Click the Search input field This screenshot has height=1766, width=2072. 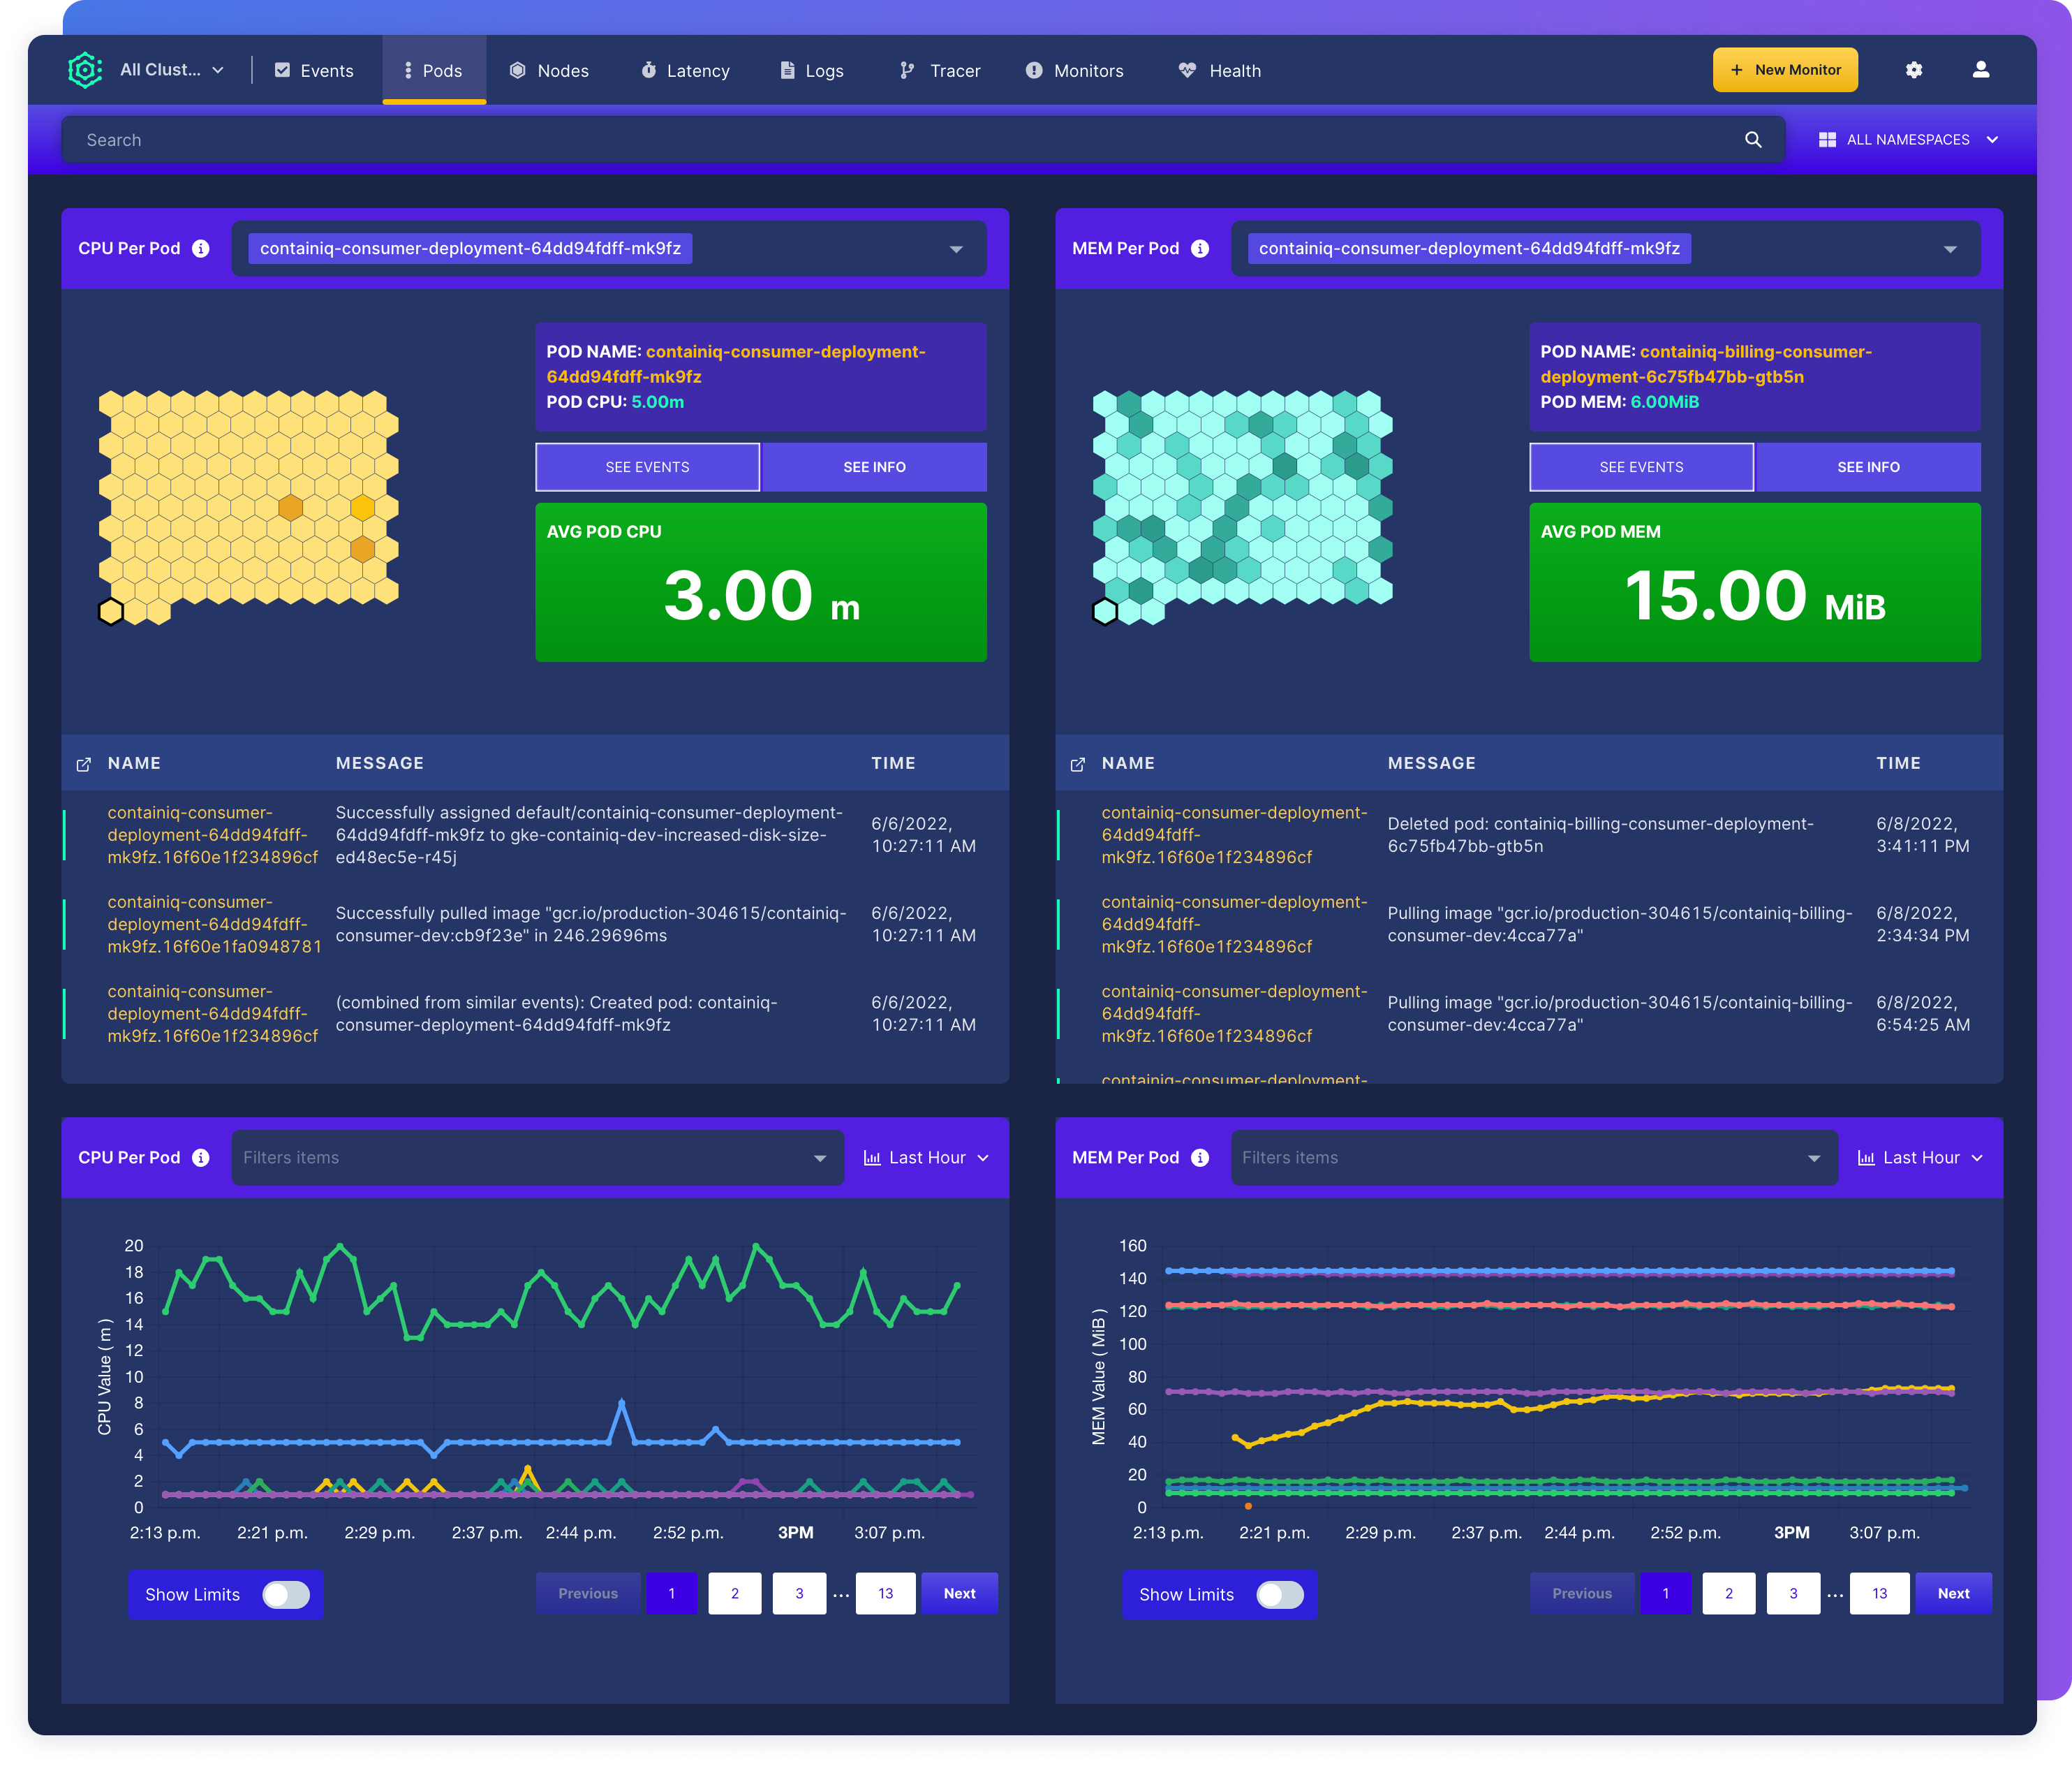[900, 140]
